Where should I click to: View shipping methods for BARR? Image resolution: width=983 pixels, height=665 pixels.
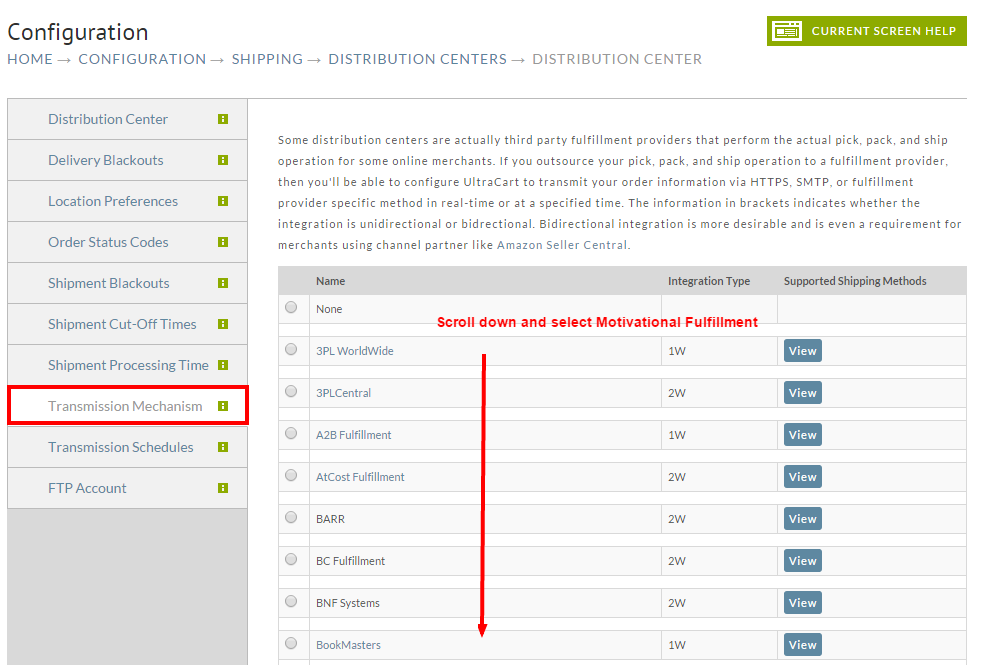point(802,519)
